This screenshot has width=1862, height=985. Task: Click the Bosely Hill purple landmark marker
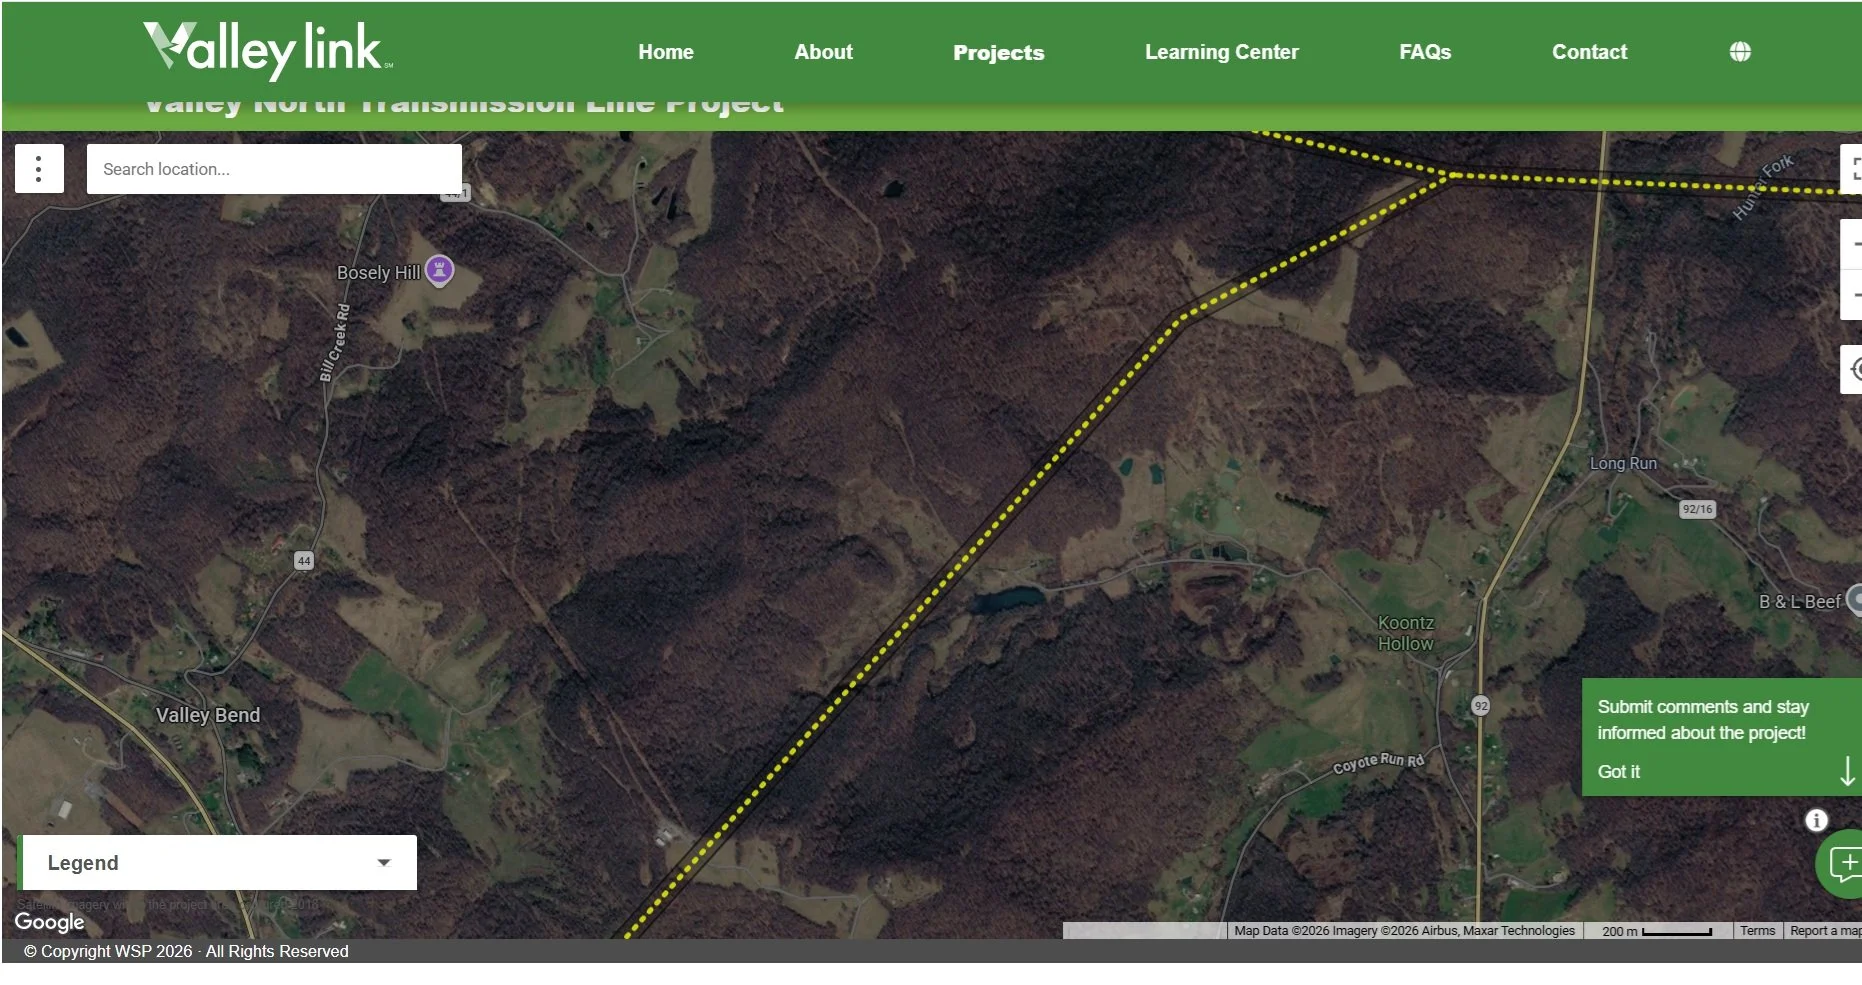tap(439, 270)
